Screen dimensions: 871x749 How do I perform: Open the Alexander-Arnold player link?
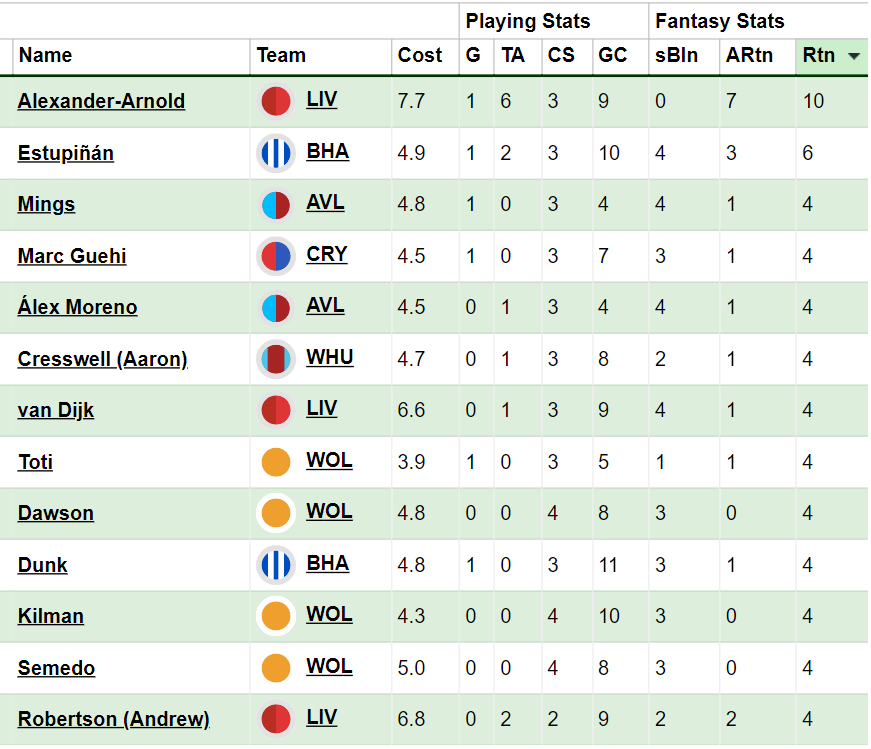[x=101, y=101]
